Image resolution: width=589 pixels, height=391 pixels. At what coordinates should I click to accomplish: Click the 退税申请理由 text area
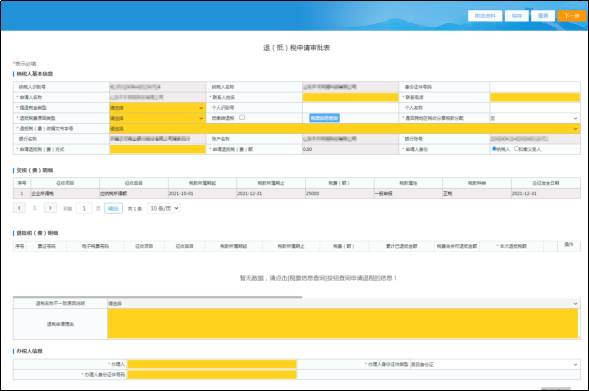point(343,323)
